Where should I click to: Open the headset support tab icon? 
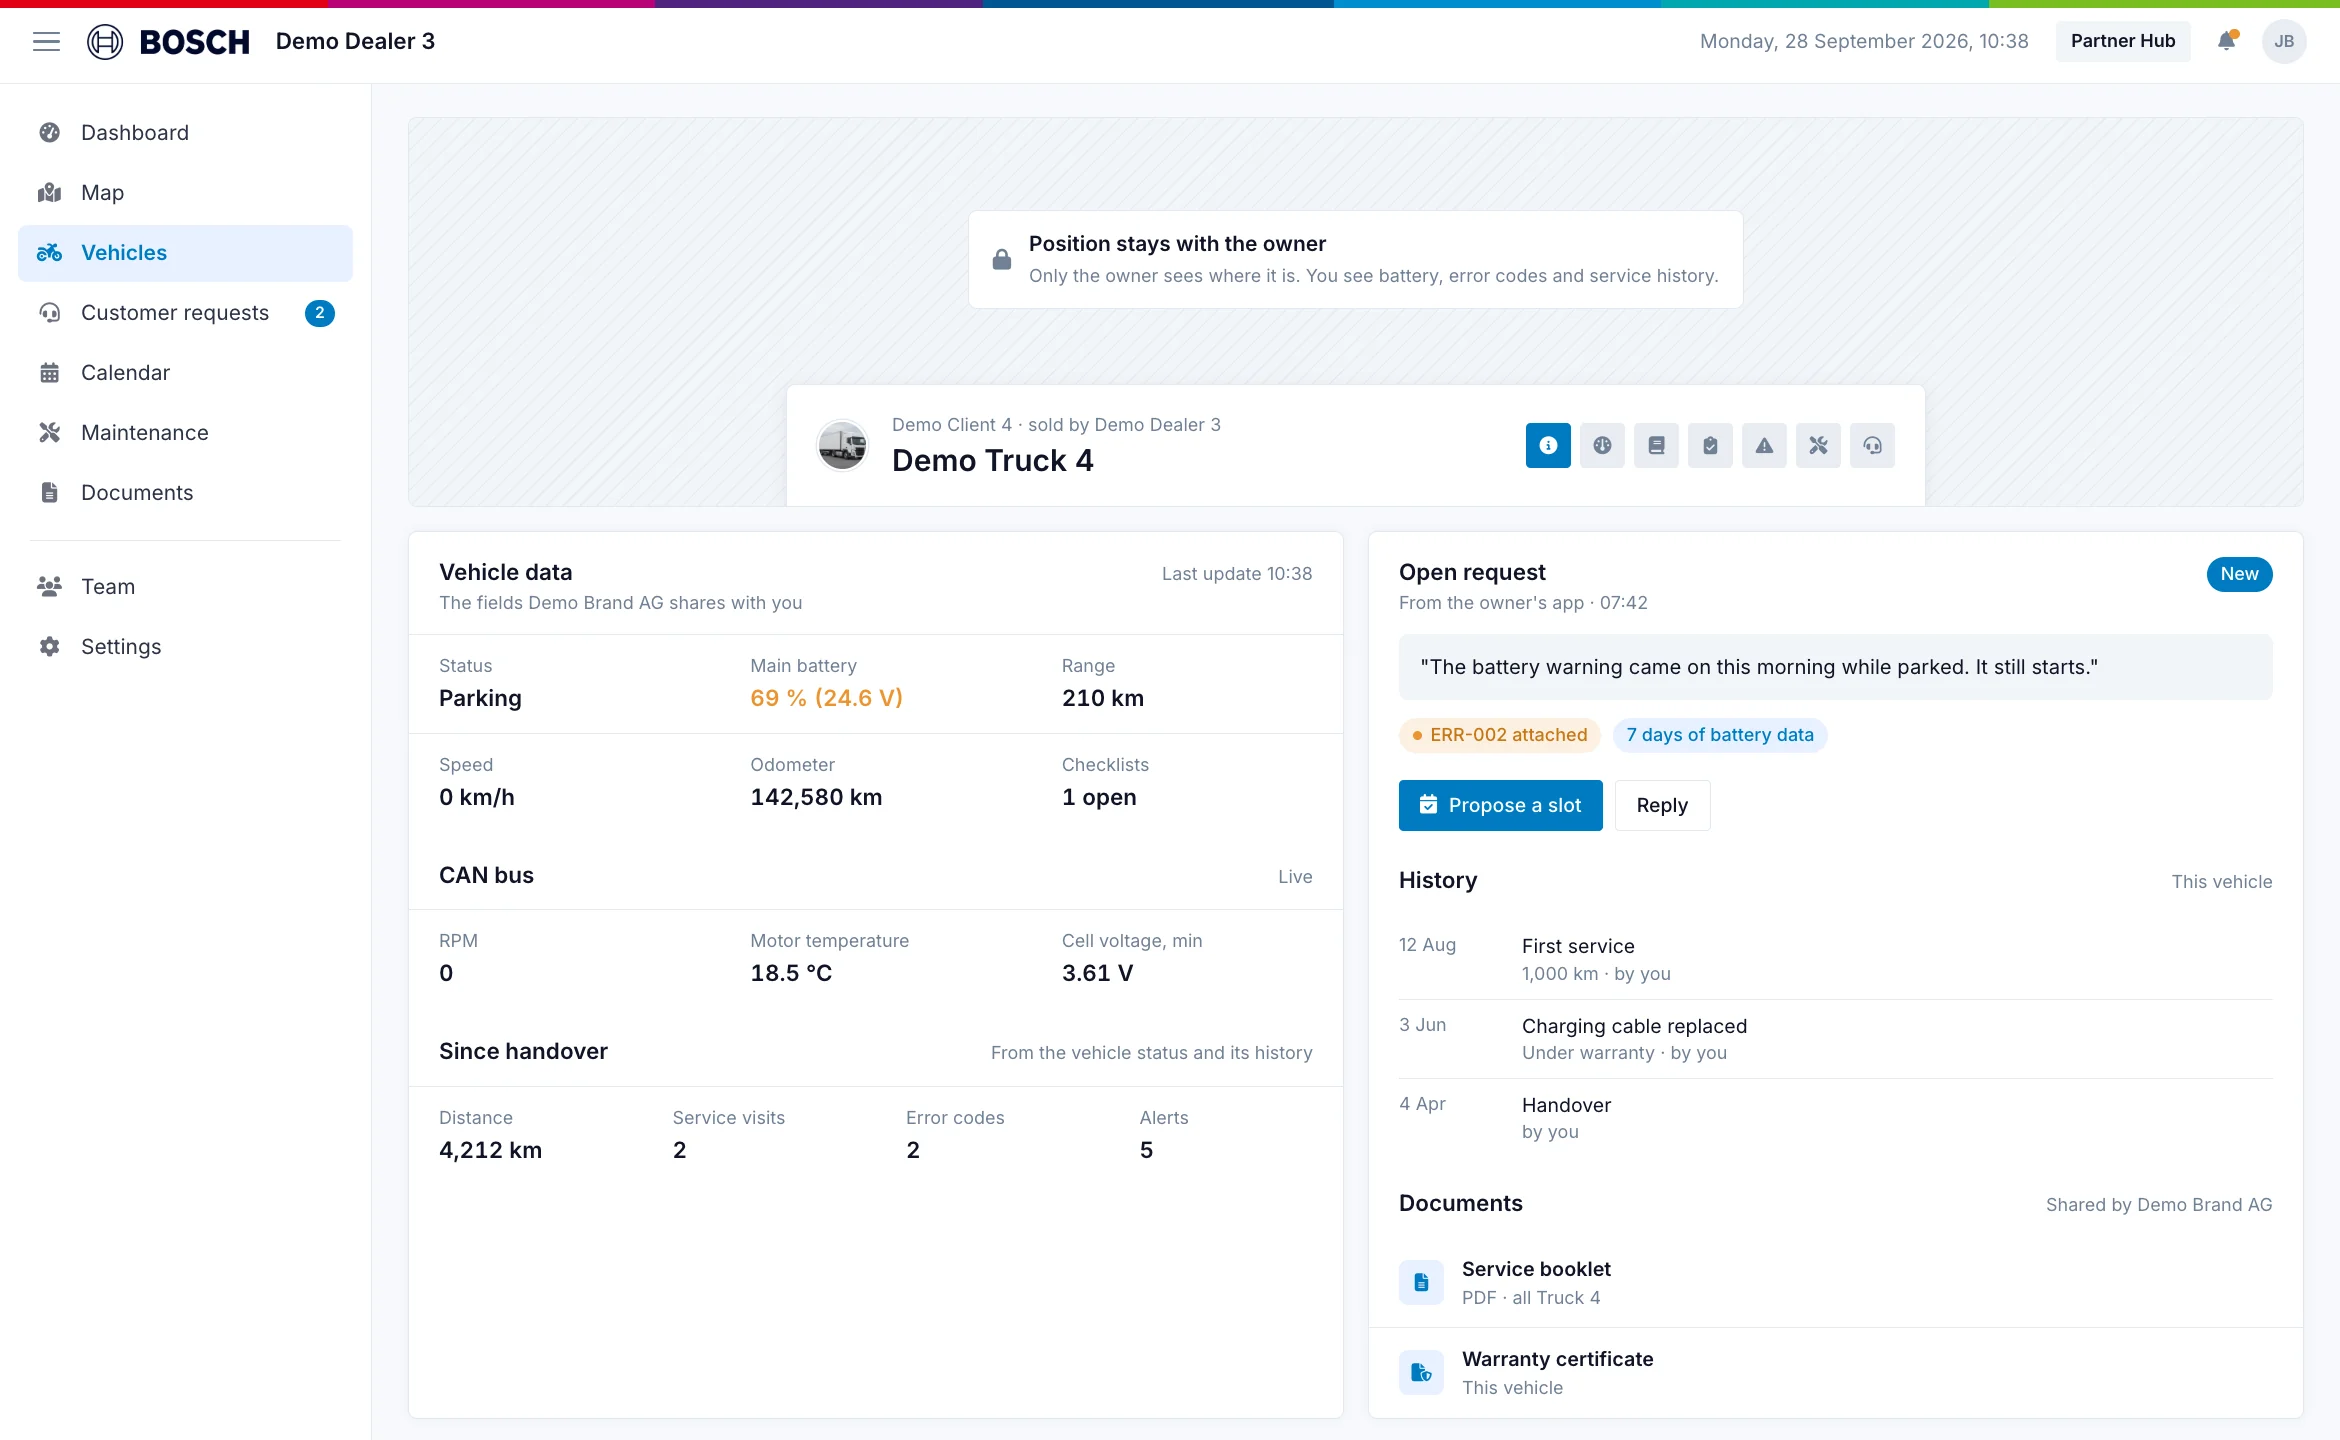[1872, 445]
